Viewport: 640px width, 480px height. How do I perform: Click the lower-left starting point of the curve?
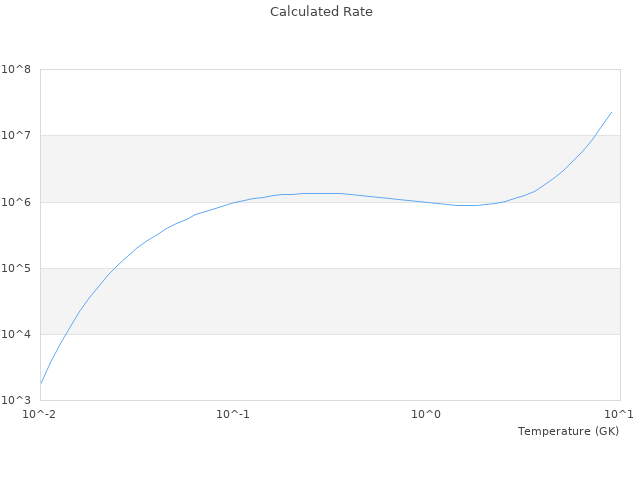pos(41,383)
